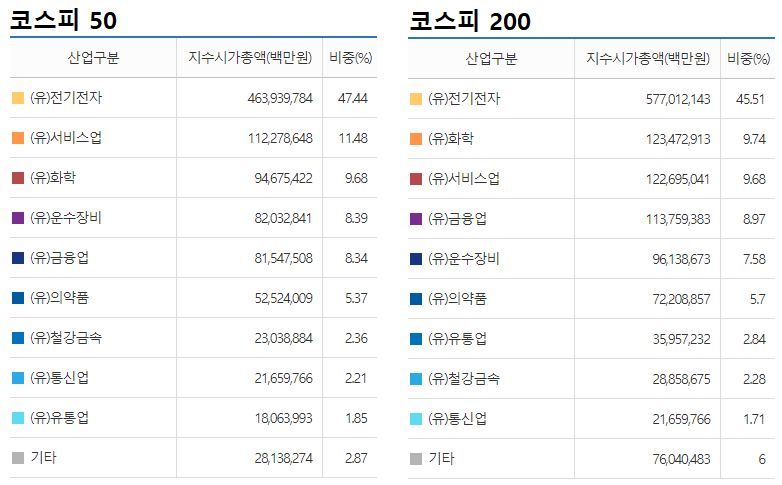The image size is (782, 485).
Task: Click the value 122,695,041
Action: [x=677, y=179]
